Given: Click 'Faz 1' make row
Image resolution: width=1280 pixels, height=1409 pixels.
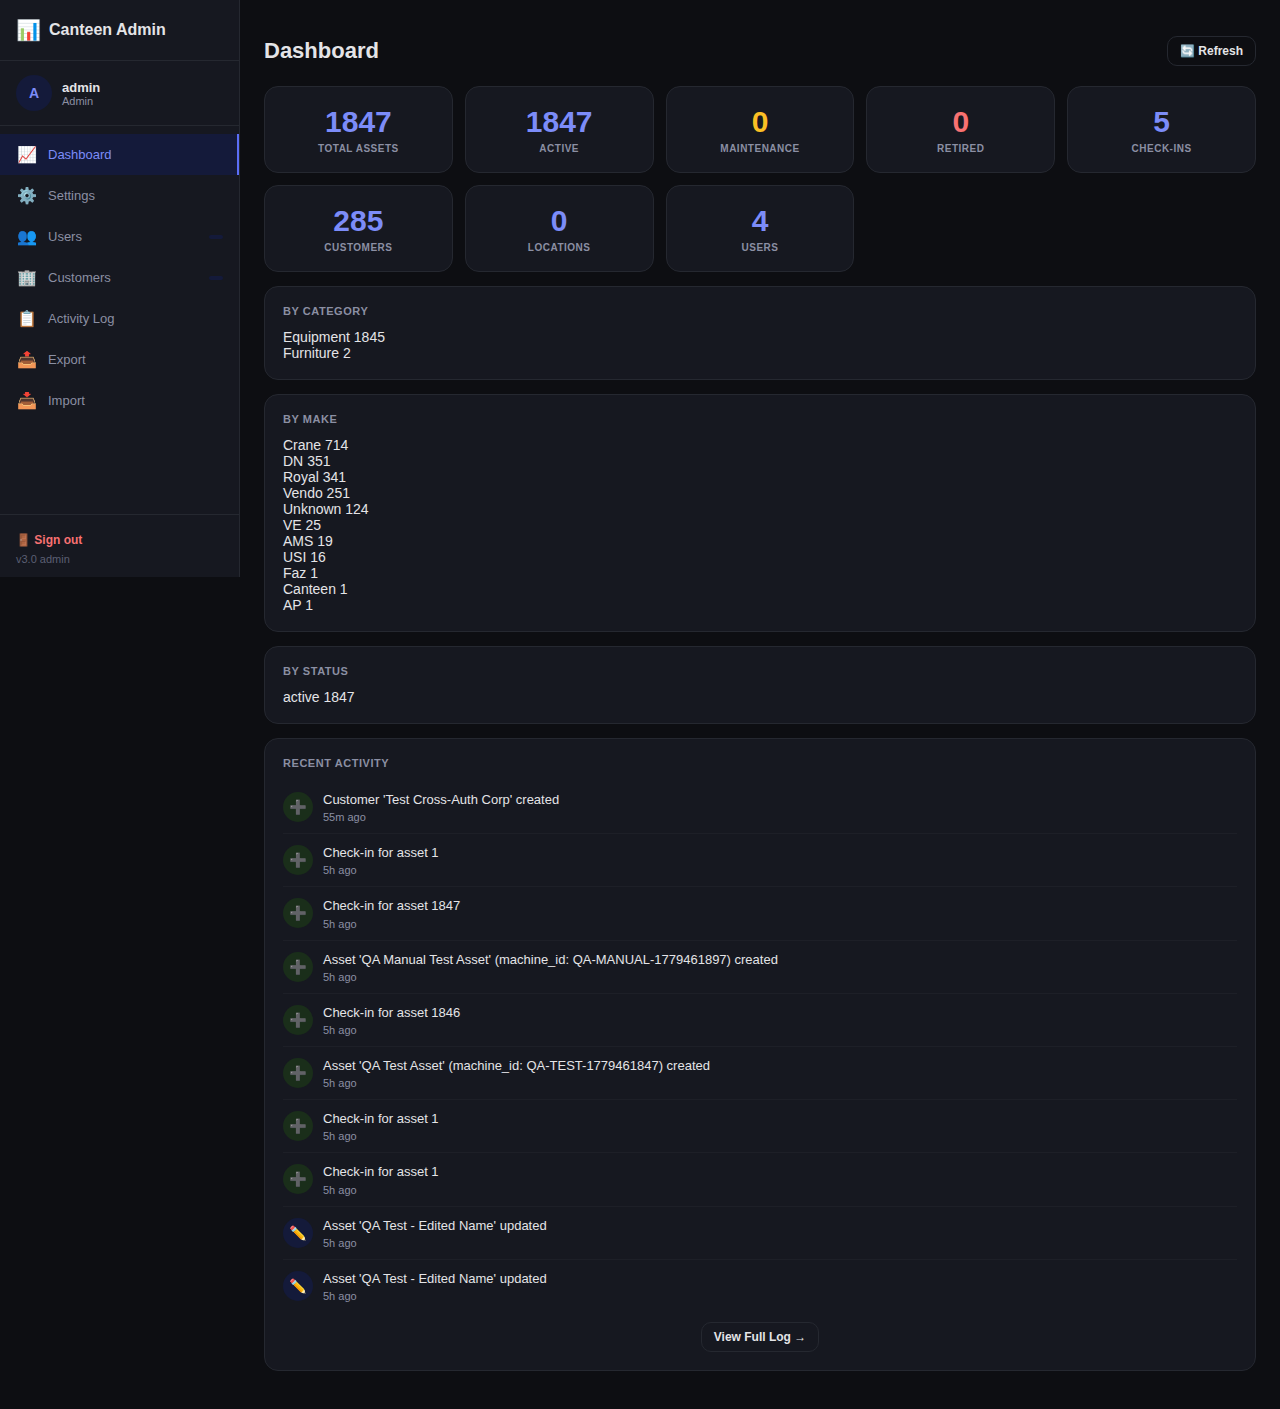Looking at the screenshot, I should (x=300, y=573).
